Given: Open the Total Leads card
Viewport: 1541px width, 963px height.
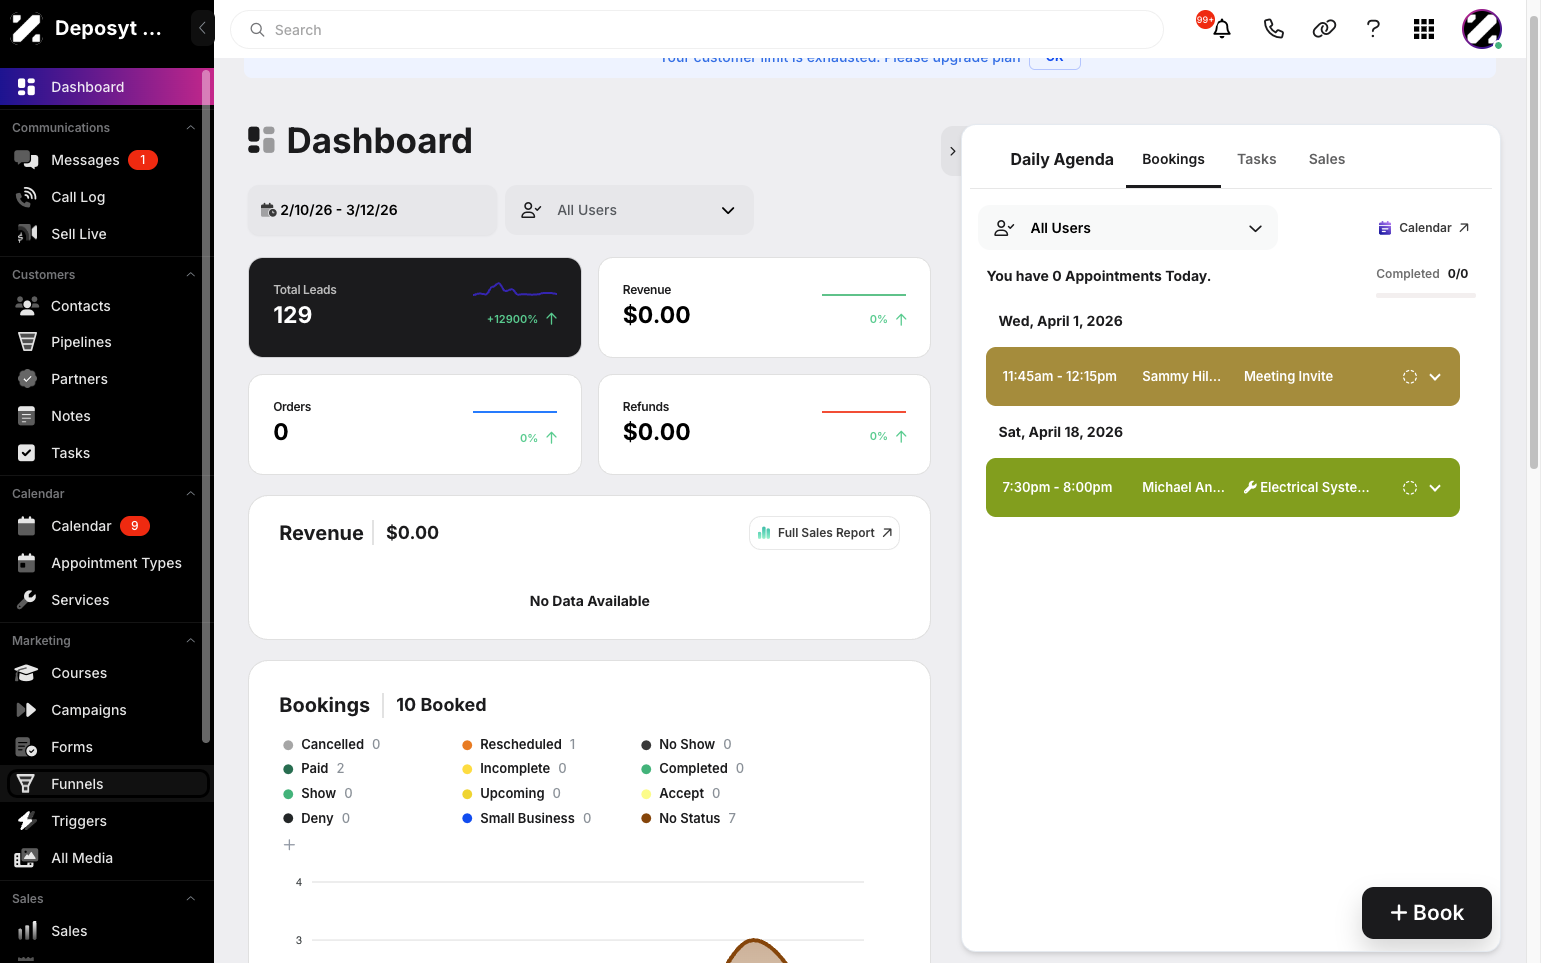Looking at the screenshot, I should point(415,307).
